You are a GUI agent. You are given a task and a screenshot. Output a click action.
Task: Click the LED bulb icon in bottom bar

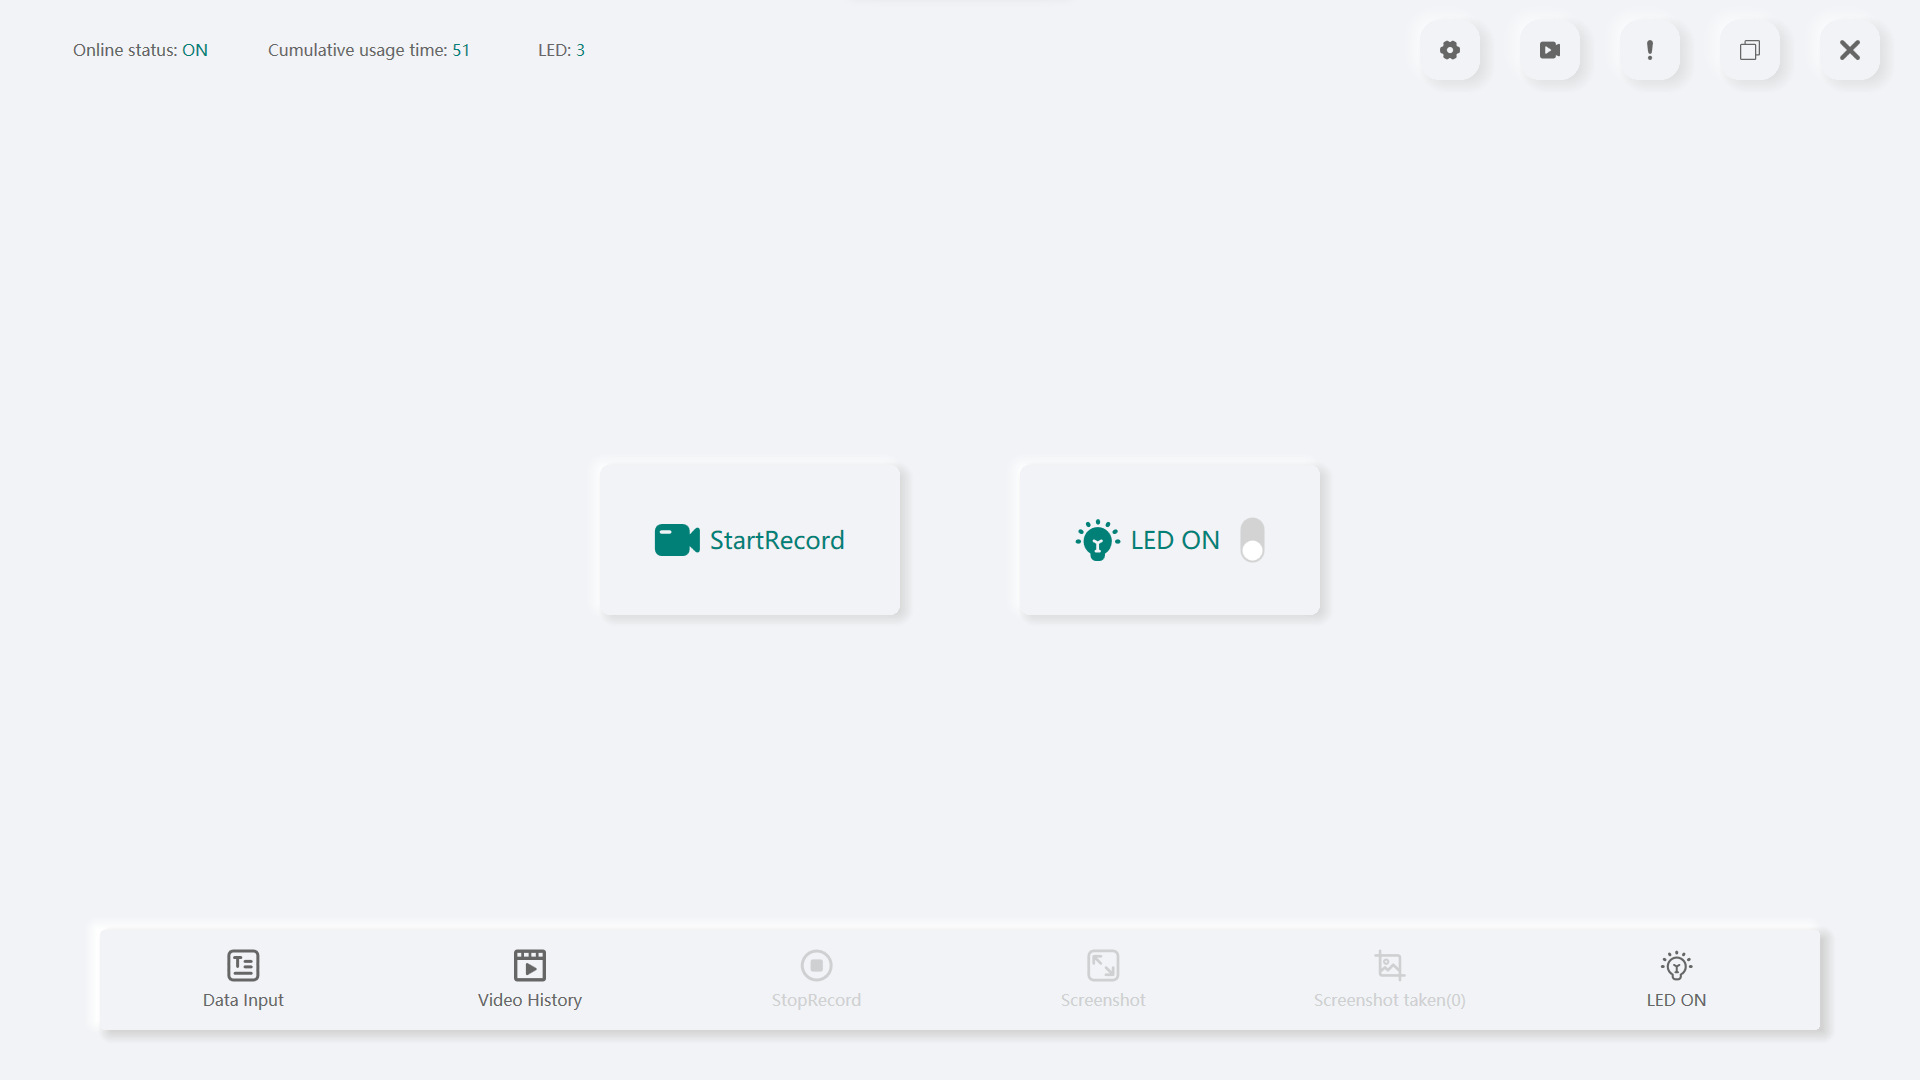point(1676,965)
